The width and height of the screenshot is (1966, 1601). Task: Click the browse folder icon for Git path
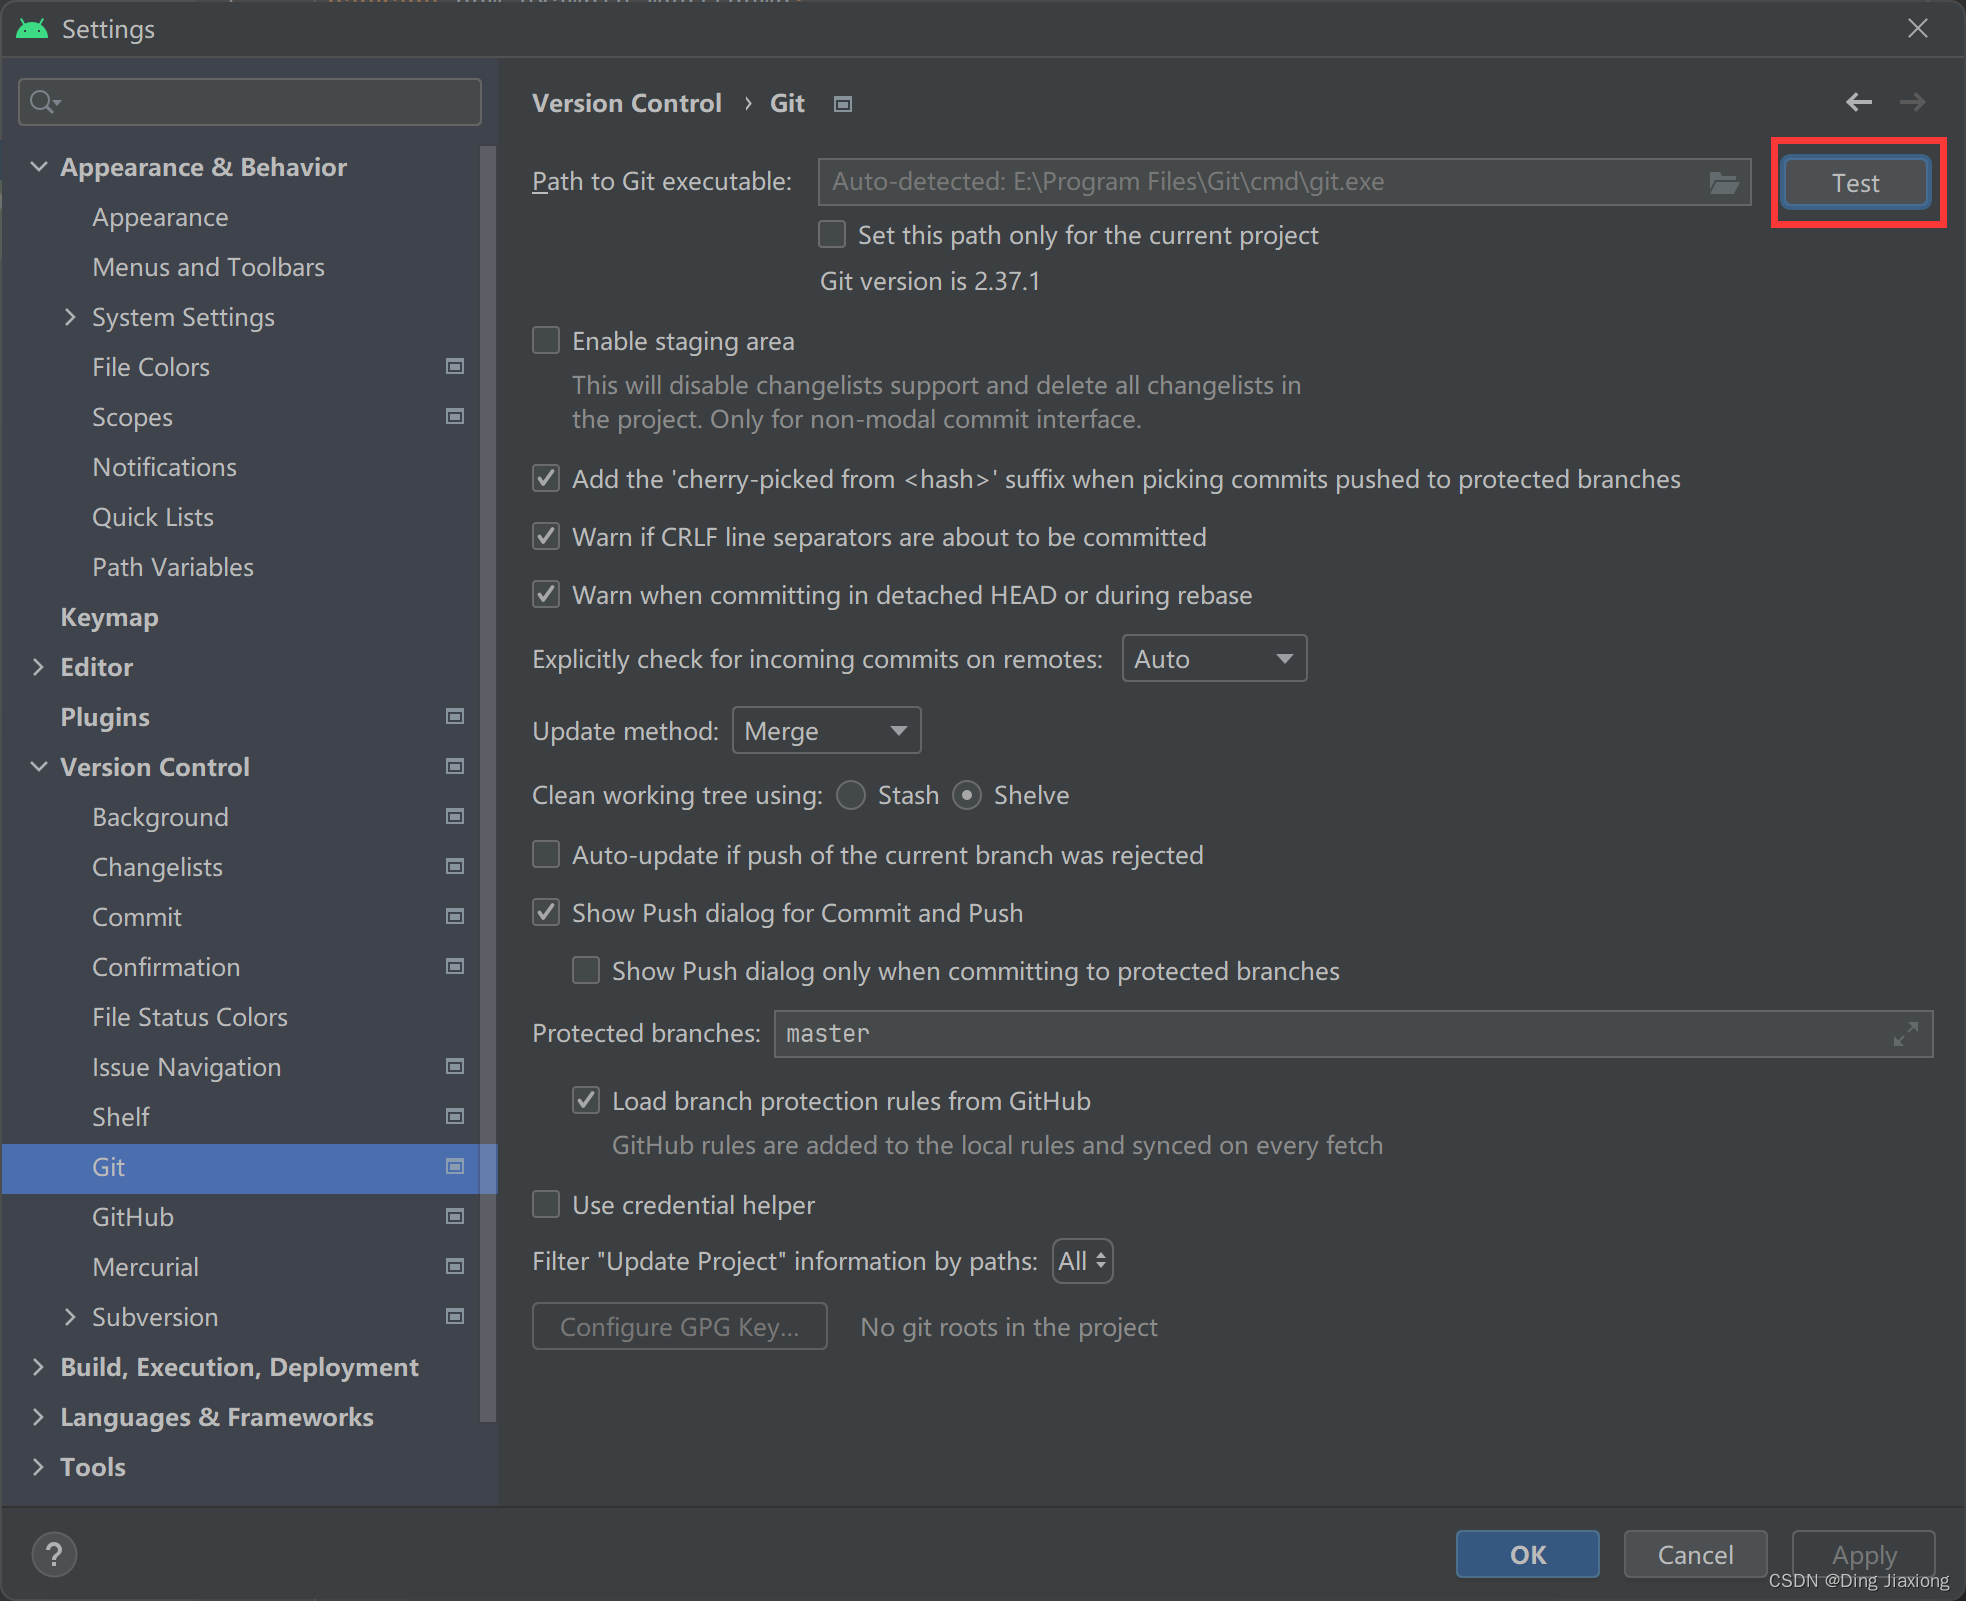tap(1724, 183)
